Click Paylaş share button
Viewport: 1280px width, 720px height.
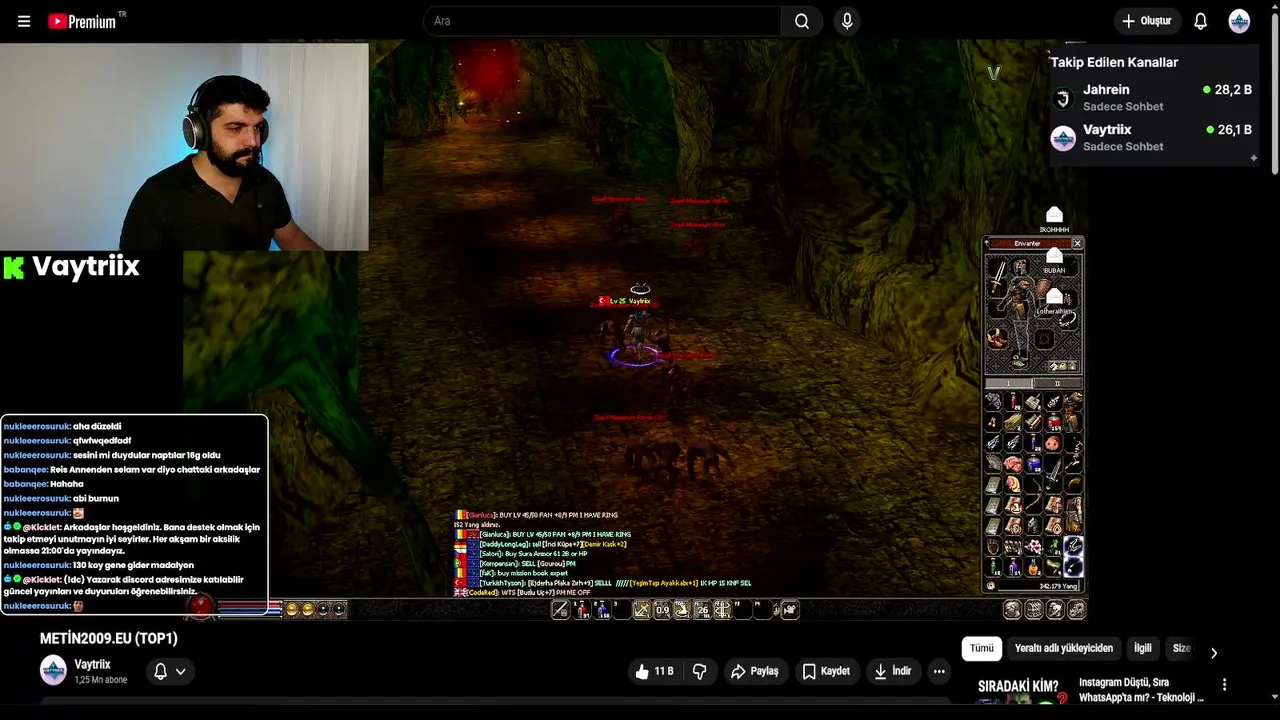click(x=754, y=672)
